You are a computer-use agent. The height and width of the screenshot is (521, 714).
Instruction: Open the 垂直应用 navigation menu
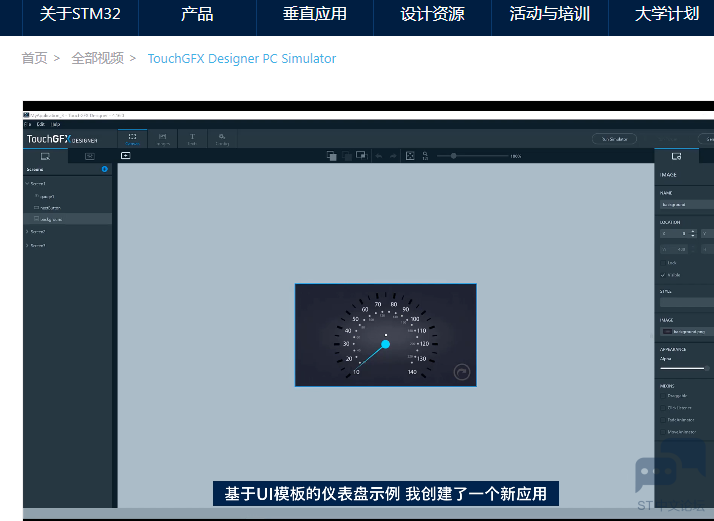pyautogui.click(x=315, y=14)
